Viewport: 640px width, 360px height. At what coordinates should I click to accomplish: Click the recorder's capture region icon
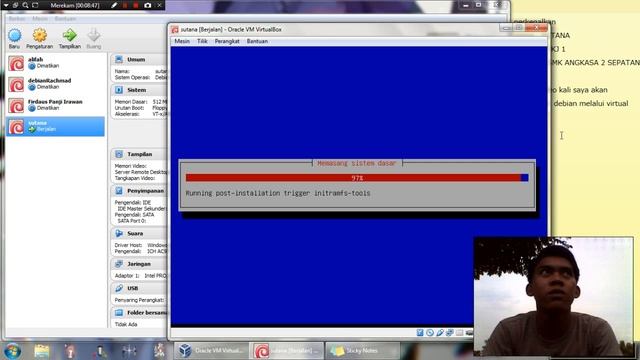[36, 5]
